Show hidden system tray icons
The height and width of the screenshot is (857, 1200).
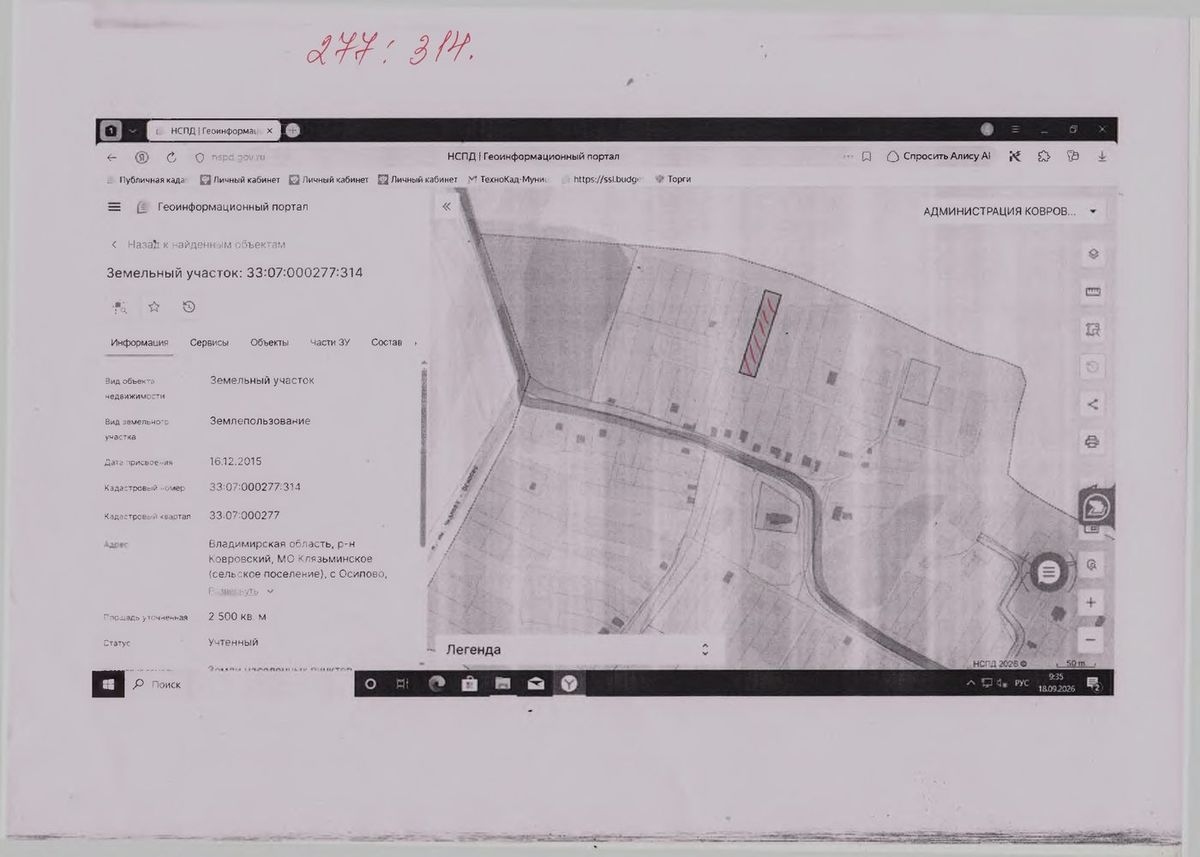(x=970, y=684)
